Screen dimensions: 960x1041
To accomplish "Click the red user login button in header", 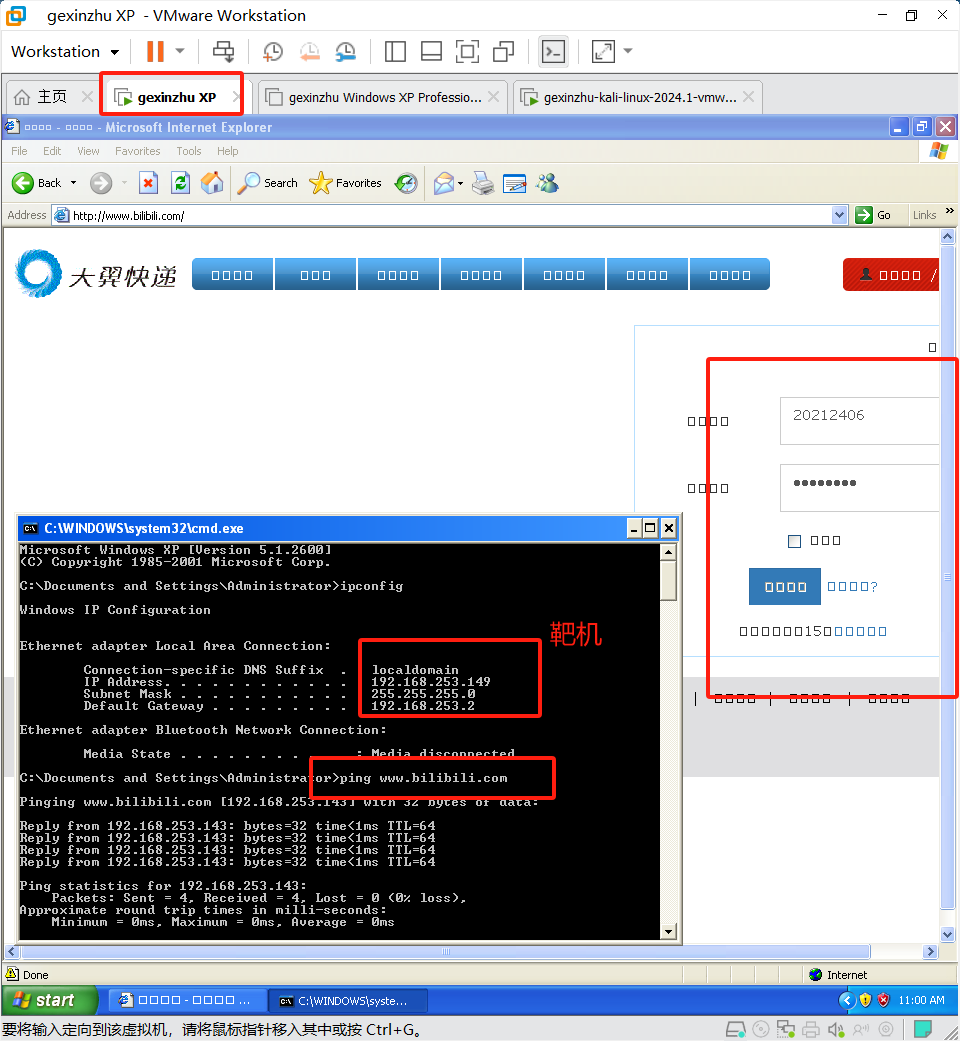I will point(891,275).
